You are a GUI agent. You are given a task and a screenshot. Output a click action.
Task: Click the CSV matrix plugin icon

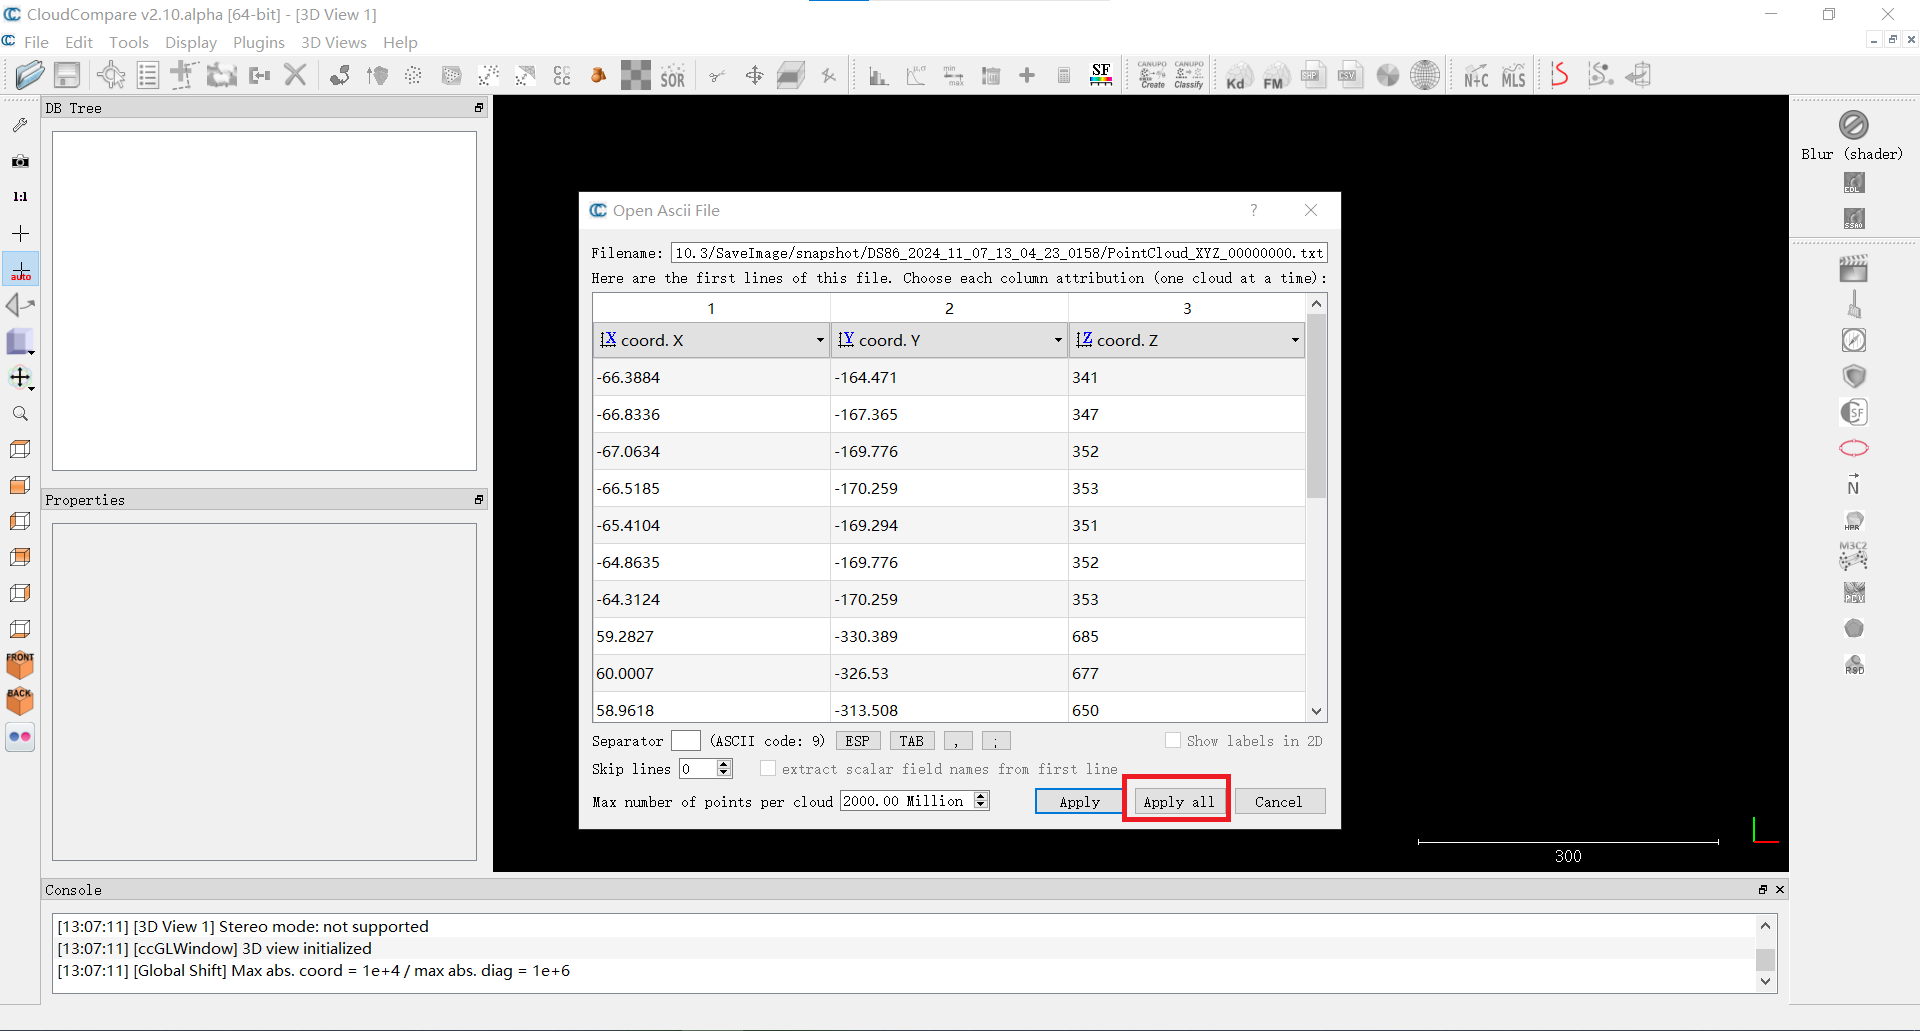(1350, 75)
